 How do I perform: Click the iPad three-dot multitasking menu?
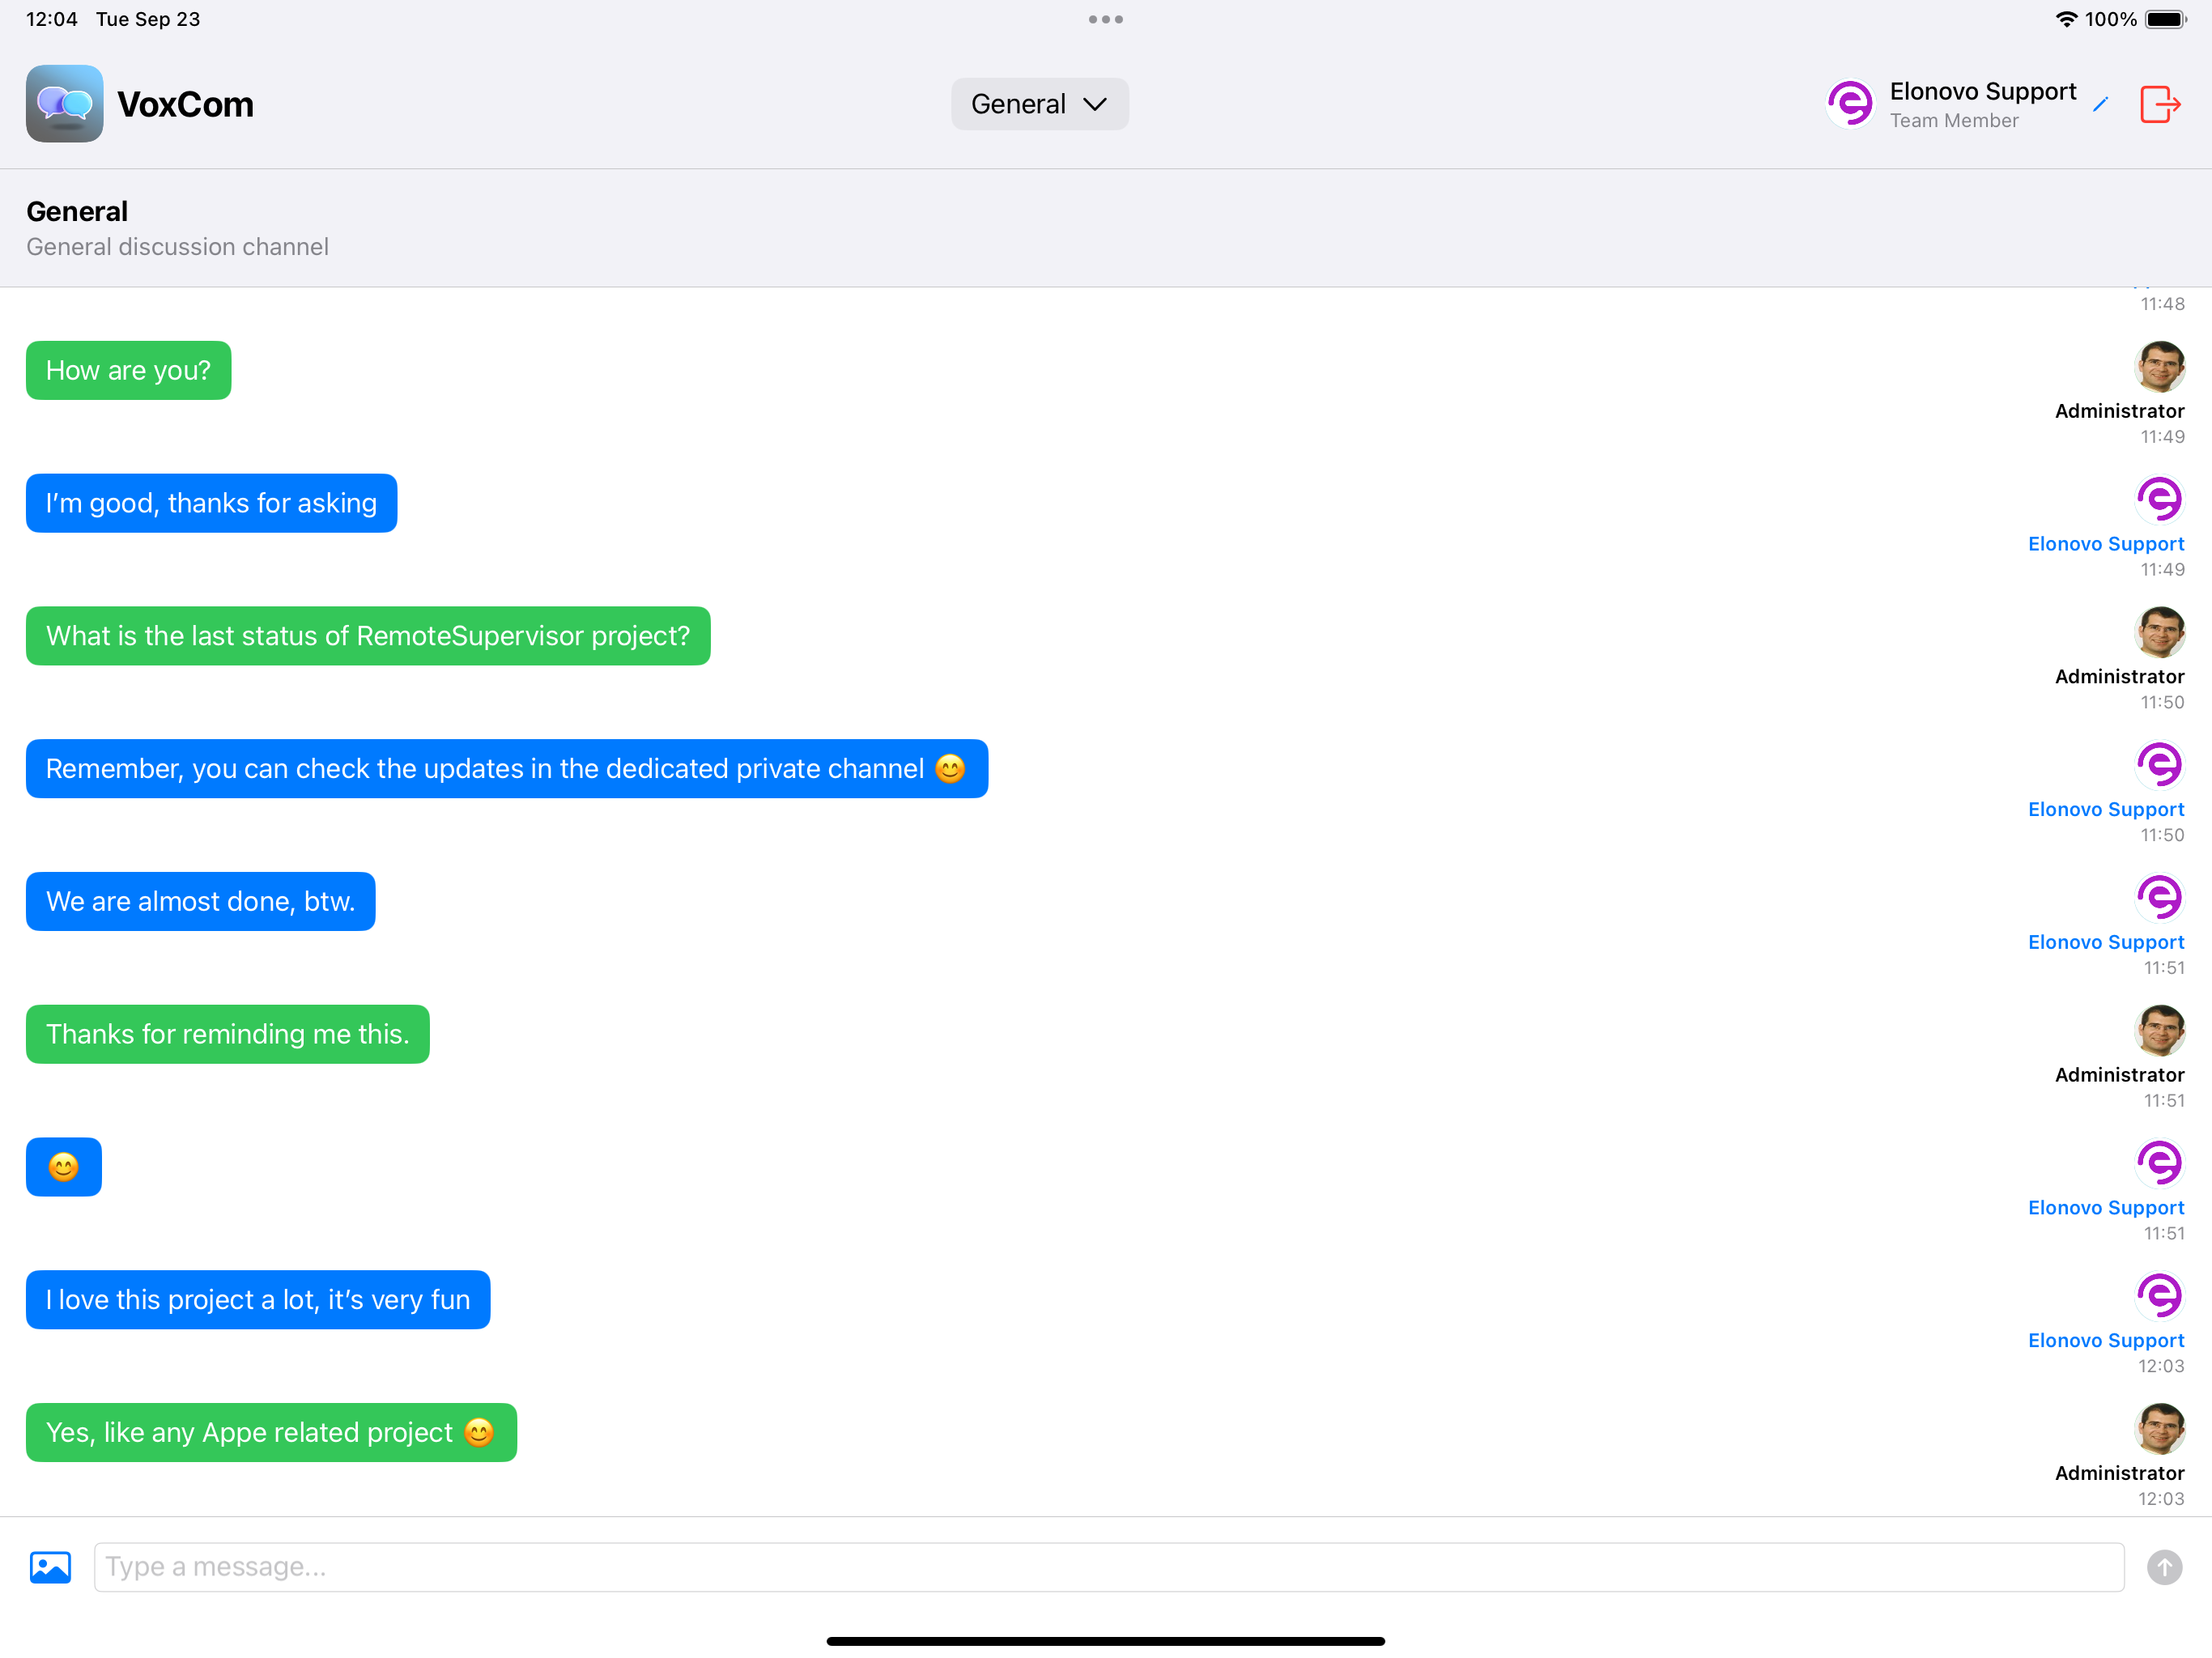click(1106, 19)
